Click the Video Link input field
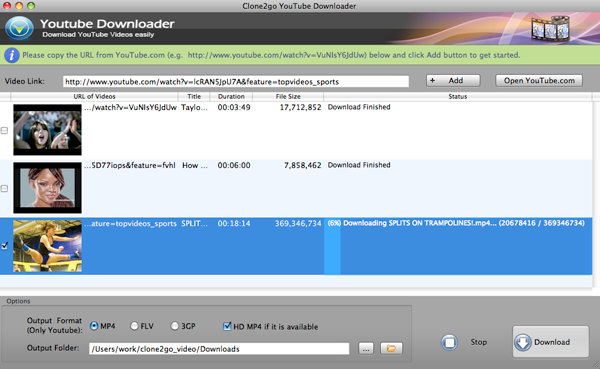This screenshot has height=369, width=600. 236,82
